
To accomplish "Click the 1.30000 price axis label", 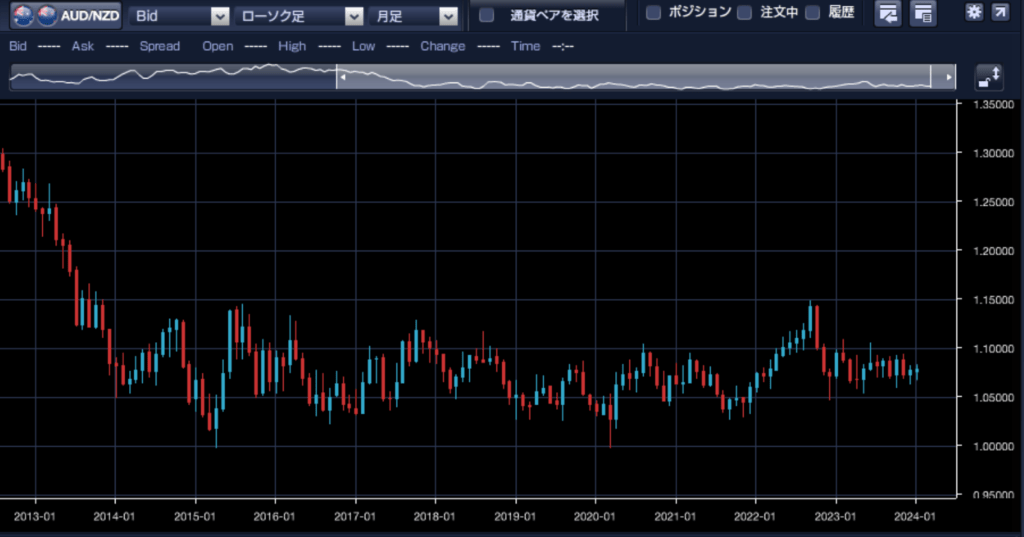I will [993, 153].
